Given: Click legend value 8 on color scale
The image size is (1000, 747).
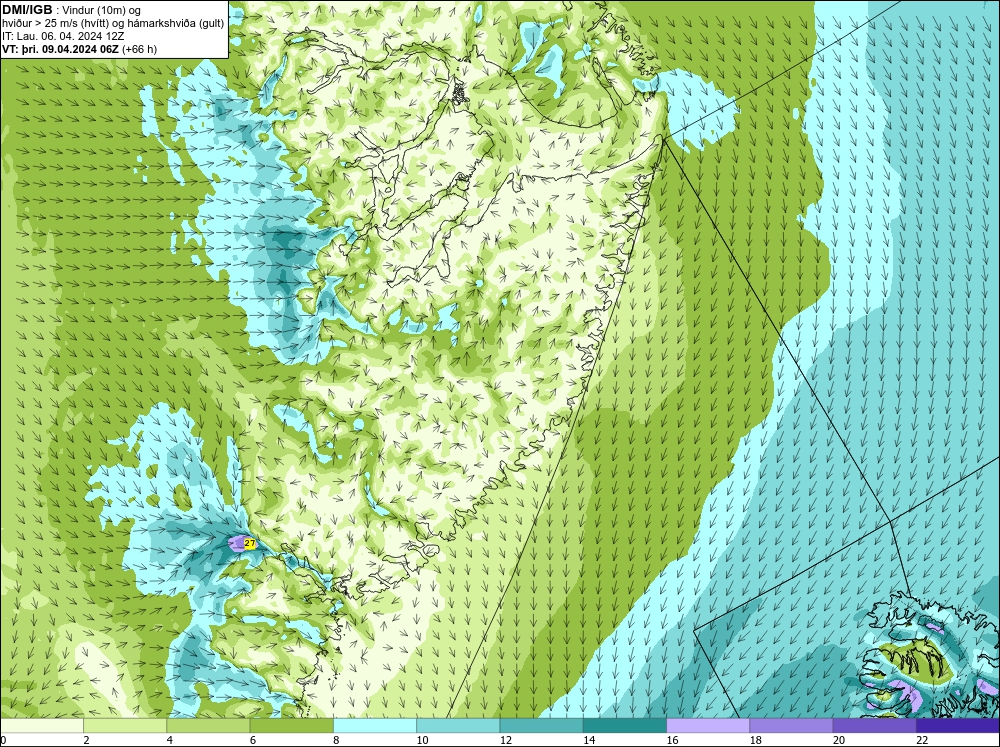Looking at the screenshot, I should pos(336,740).
